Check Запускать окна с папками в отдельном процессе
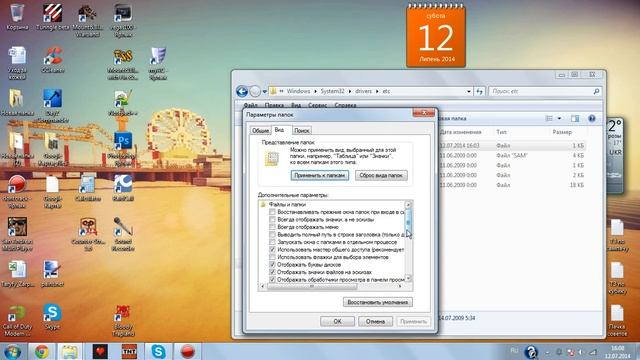The image size is (640, 360). coord(272,242)
